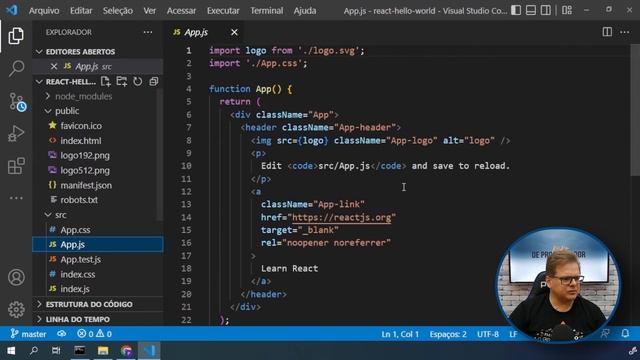Toggle secondary side bar visibility
The width and height of the screenshot is (640, 360).
click(545, 10)
